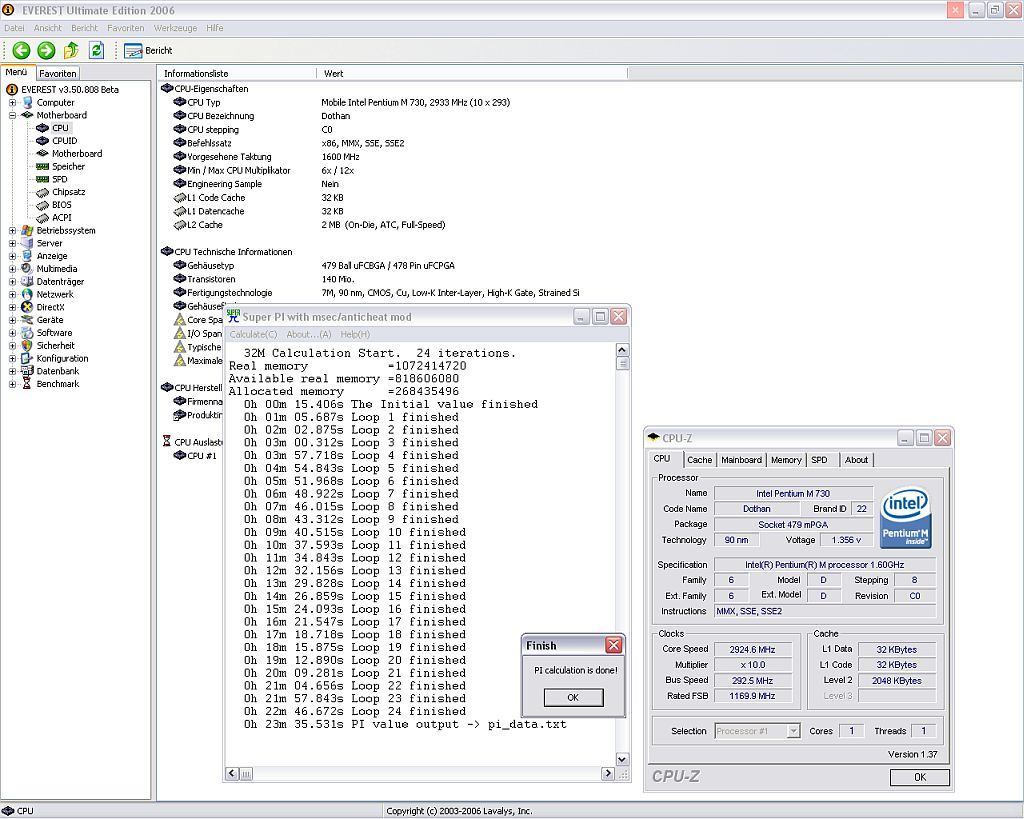Click the Netzwerk icon in sidebar
Screen dimensions: 1024x819
pos(27,295)
